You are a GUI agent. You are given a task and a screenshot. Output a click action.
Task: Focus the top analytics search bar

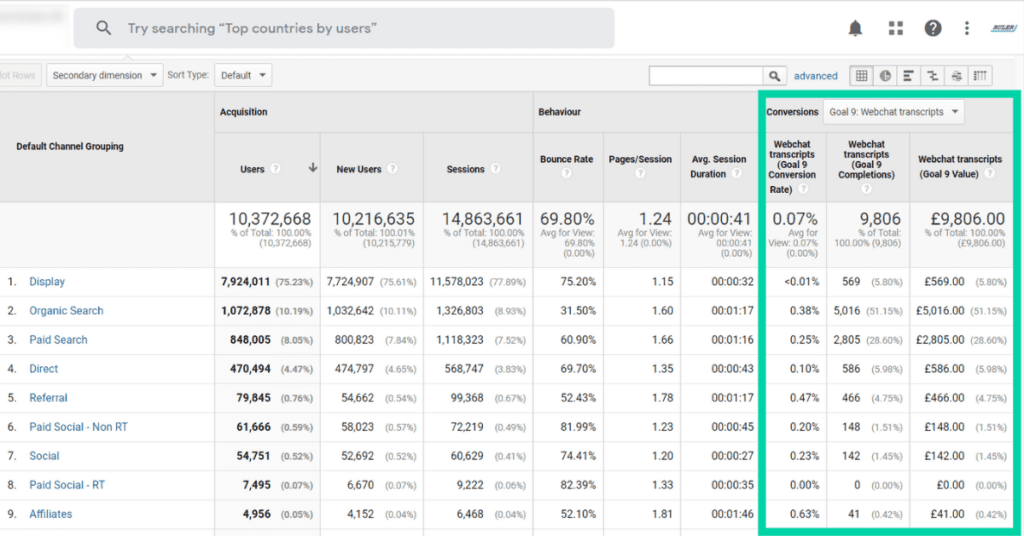345,28
